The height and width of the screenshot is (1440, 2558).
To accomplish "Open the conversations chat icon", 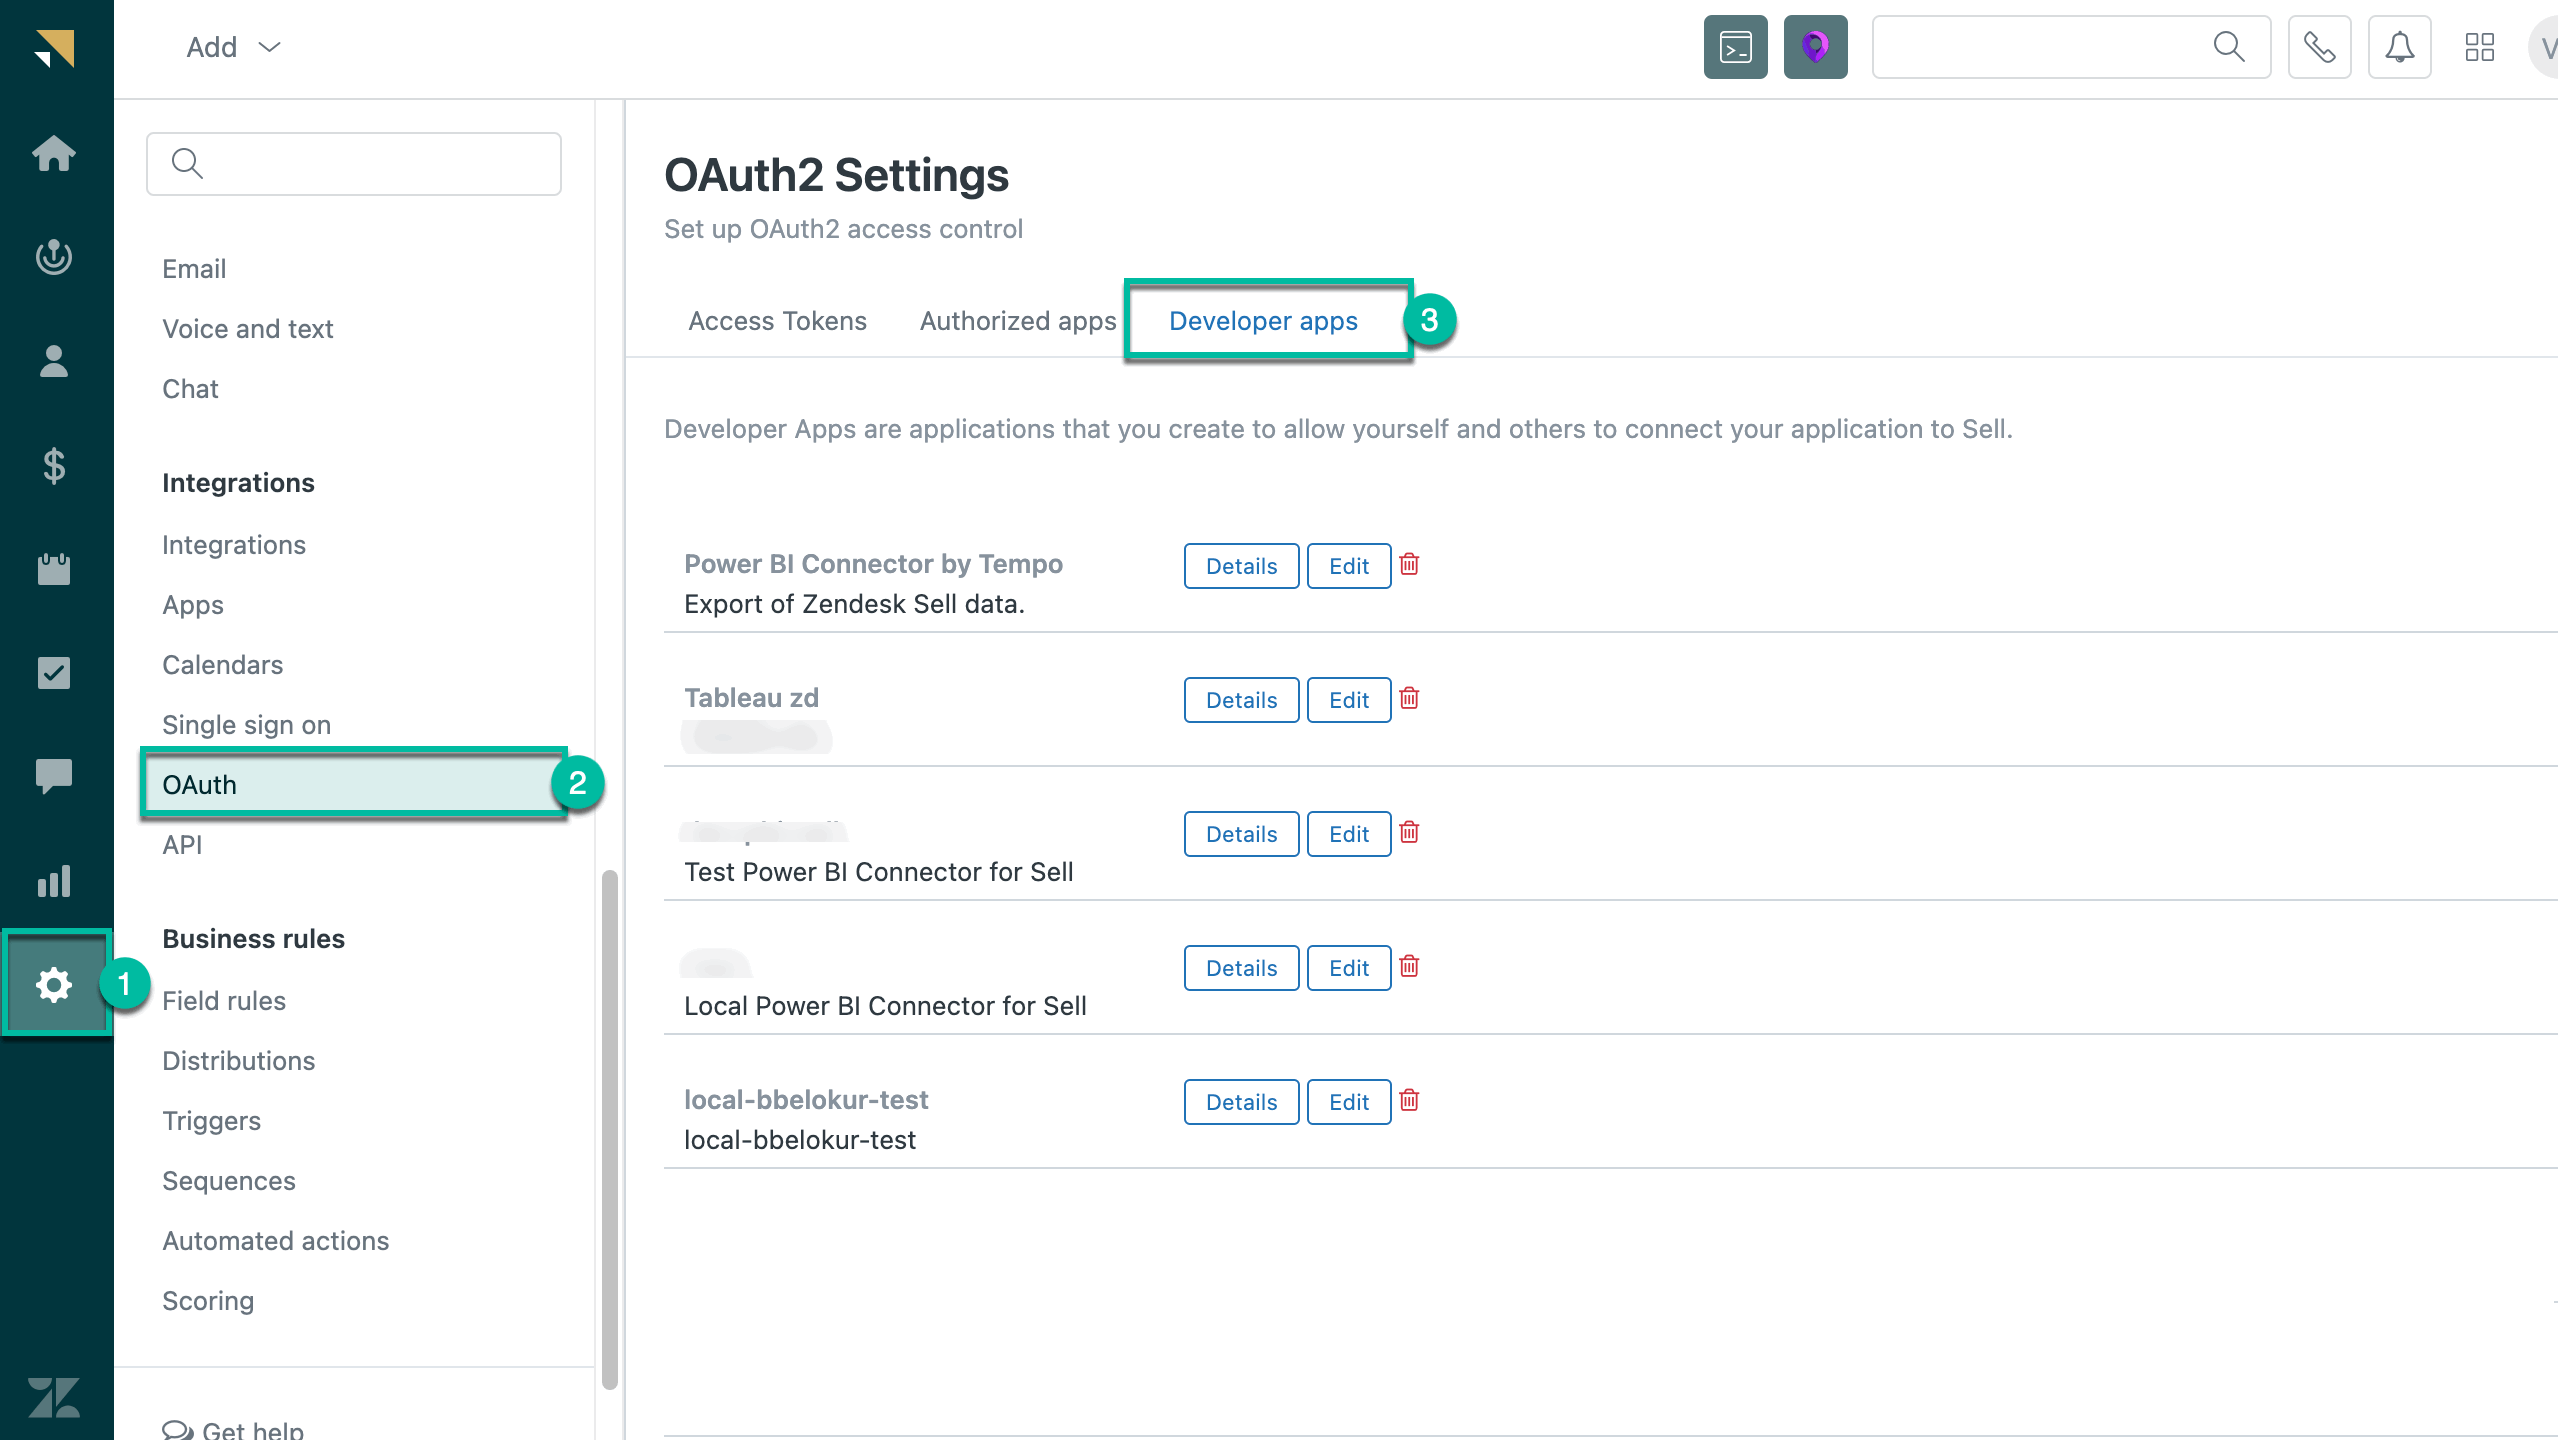I will (x=55, y=776).
